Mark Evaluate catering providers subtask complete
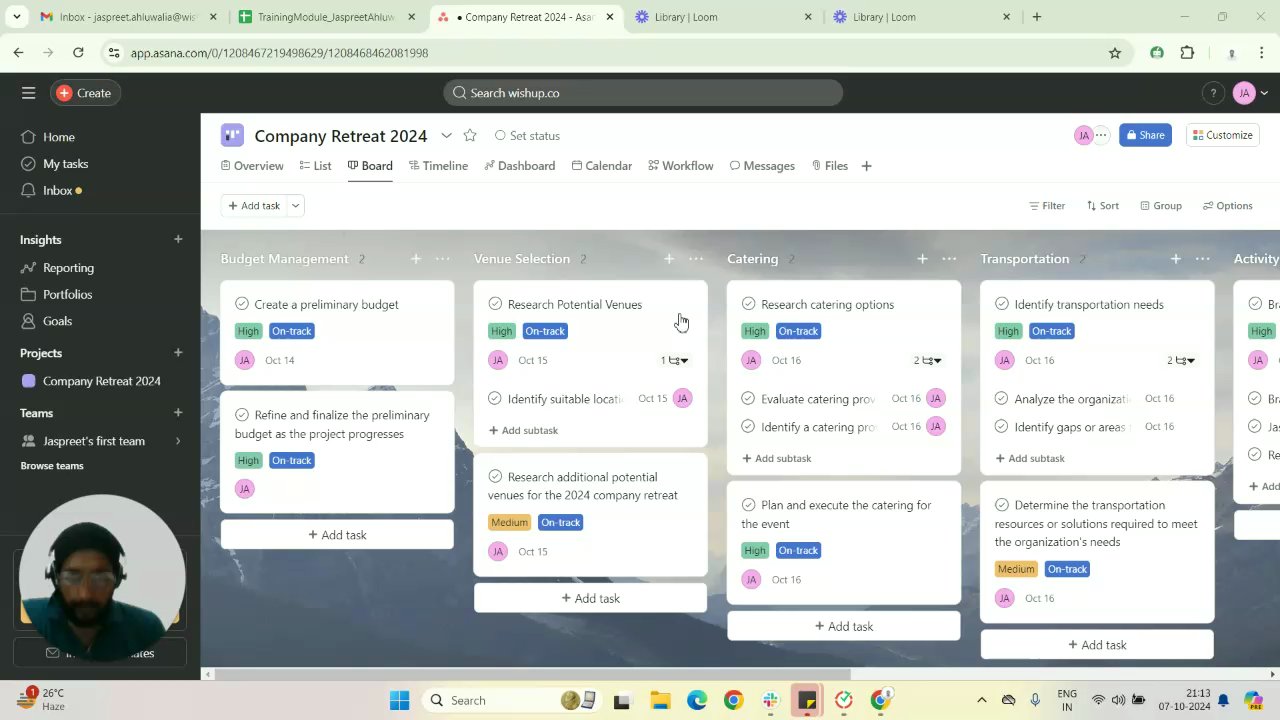This screenshot has height=720, width=1280. (x=748, y=398)
